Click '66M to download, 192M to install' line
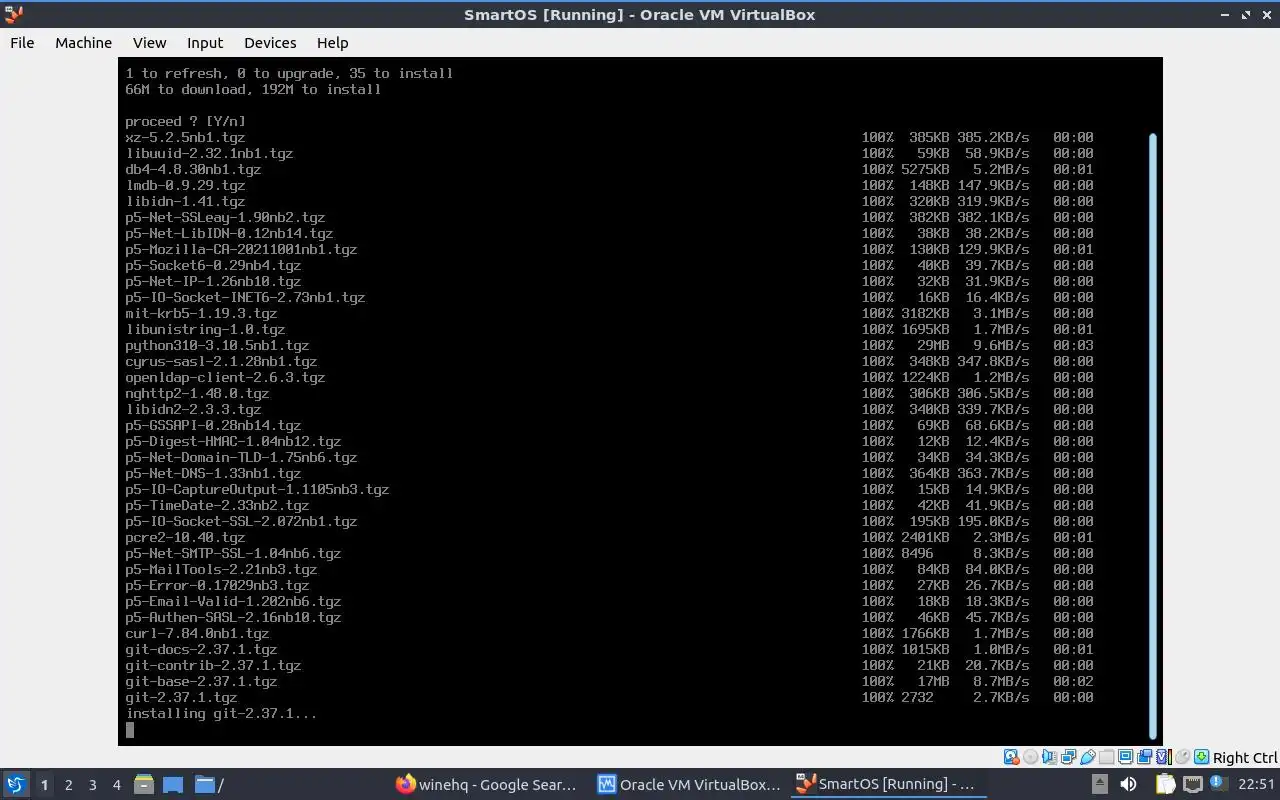The width and height of the screenshot is (1280, 800). click(253, 89)
